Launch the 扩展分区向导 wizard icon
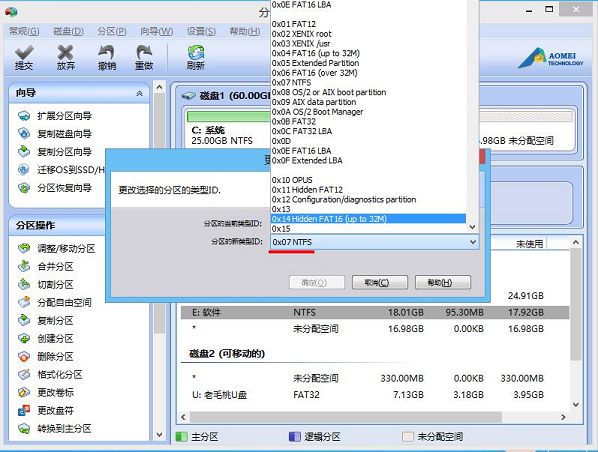This screenshot has width=598, height=452. (x=24, y=116)
